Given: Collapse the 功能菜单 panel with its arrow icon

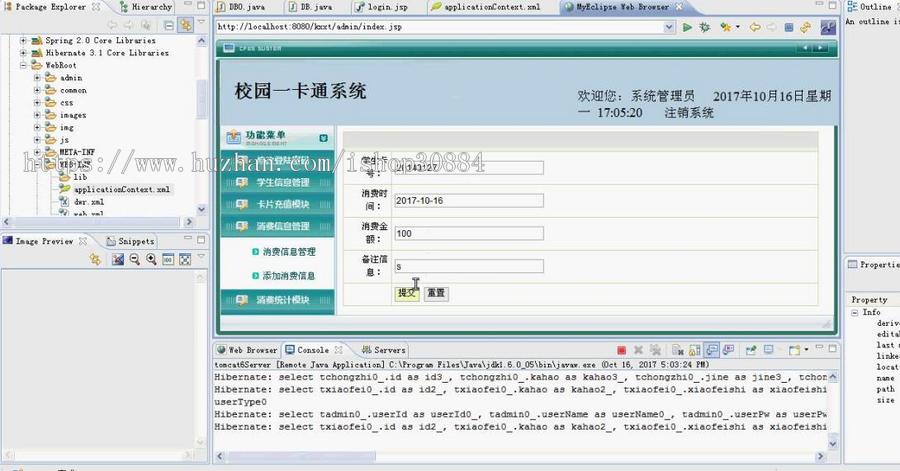Looking at the screenshot, I should point(323,138).
